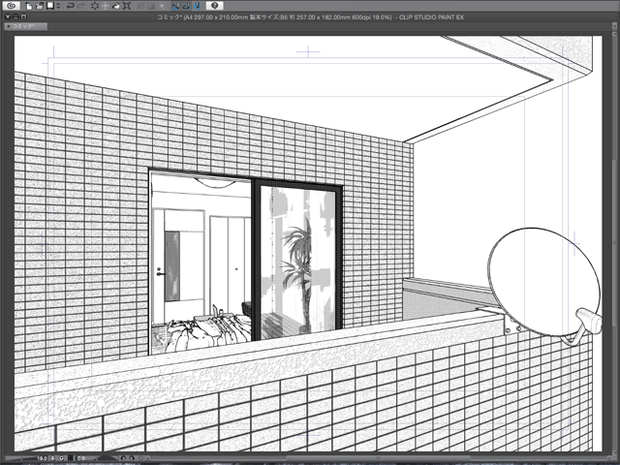The width and height of the screenshot is (620, 465).
Task: Click the zoom slider at bottom left
Action: 20,458
